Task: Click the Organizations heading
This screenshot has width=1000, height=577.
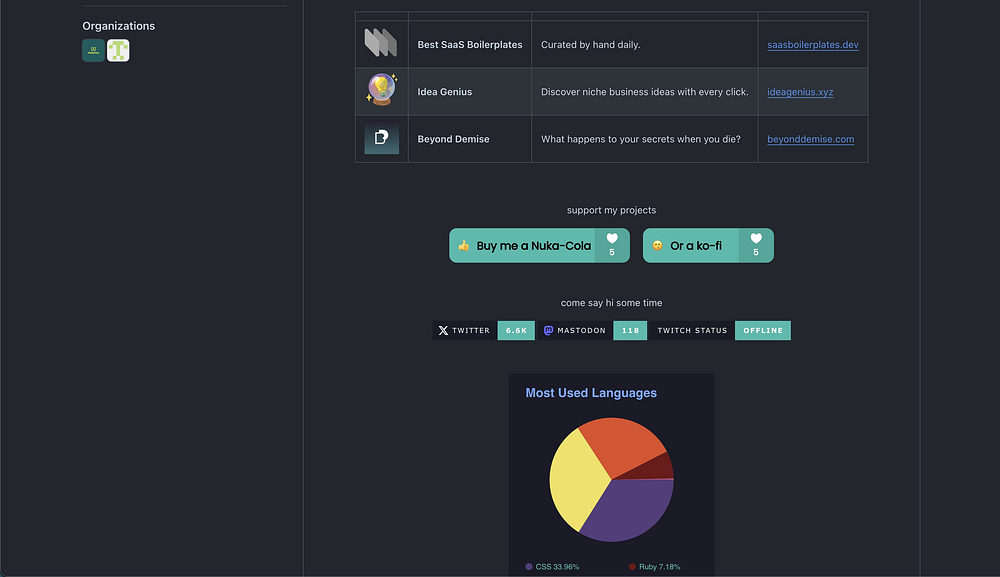Action: tap(119, 26)
